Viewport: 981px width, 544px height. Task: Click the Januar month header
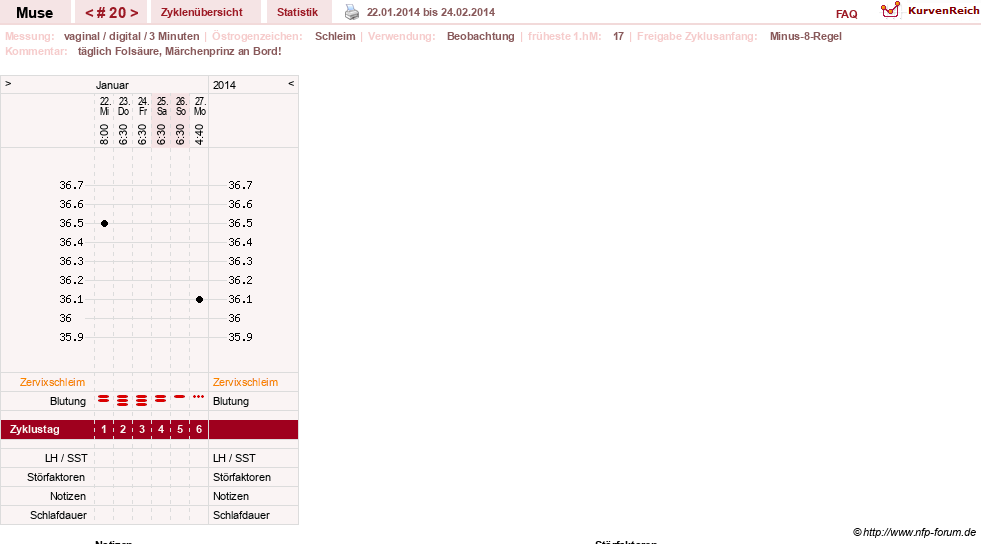[x=112, y=85]
